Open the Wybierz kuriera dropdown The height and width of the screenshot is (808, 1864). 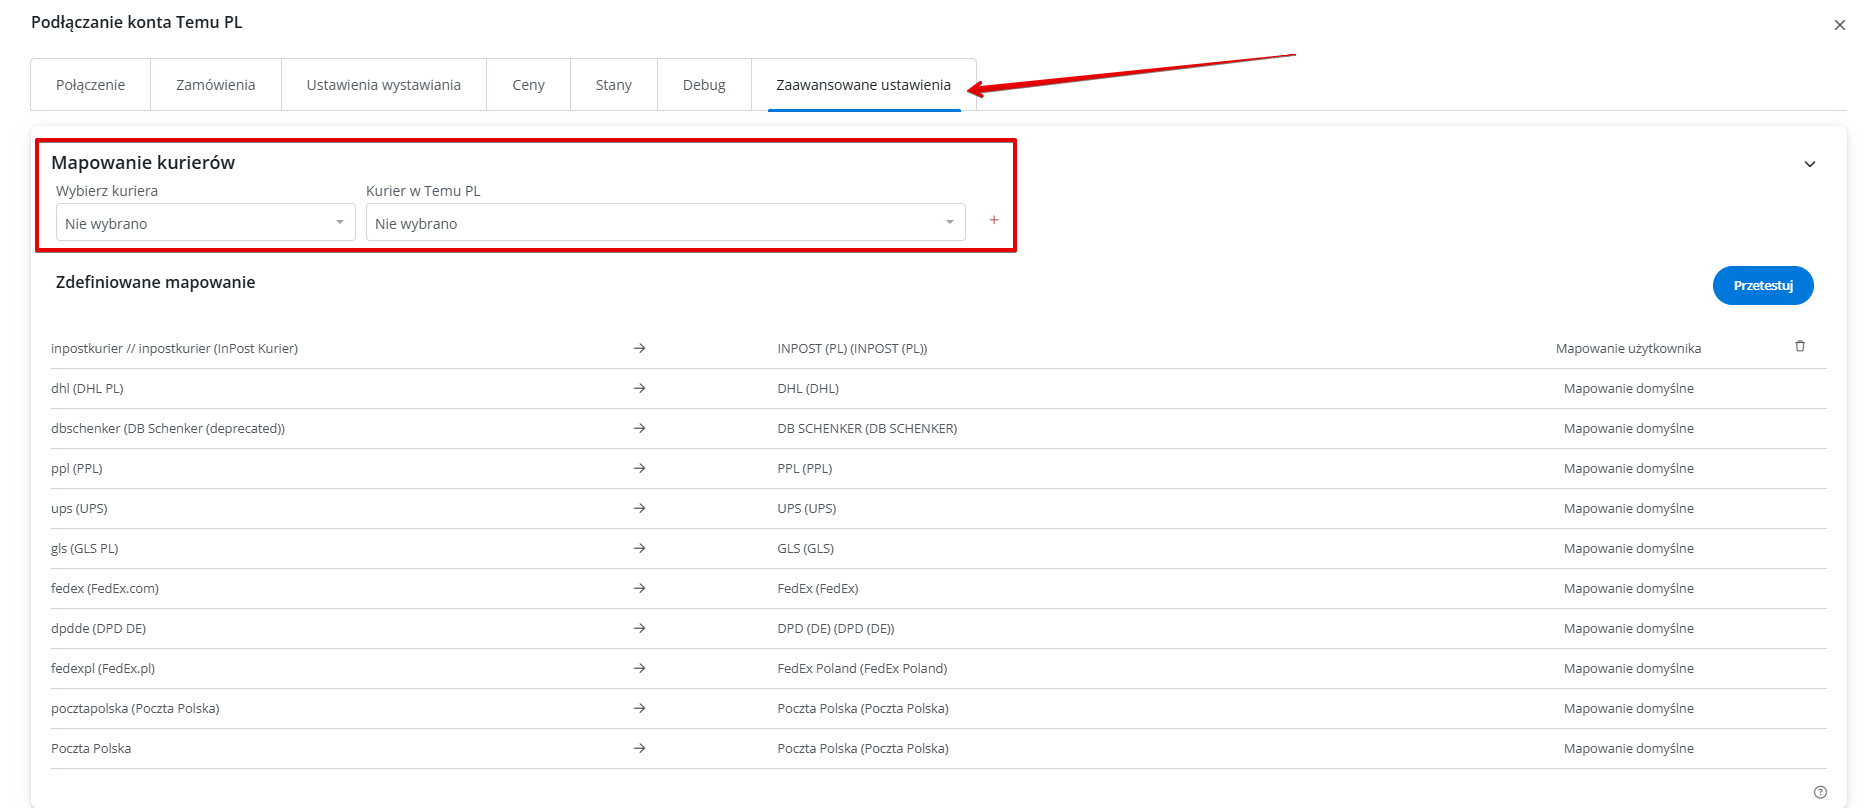[x=205, y=223]
